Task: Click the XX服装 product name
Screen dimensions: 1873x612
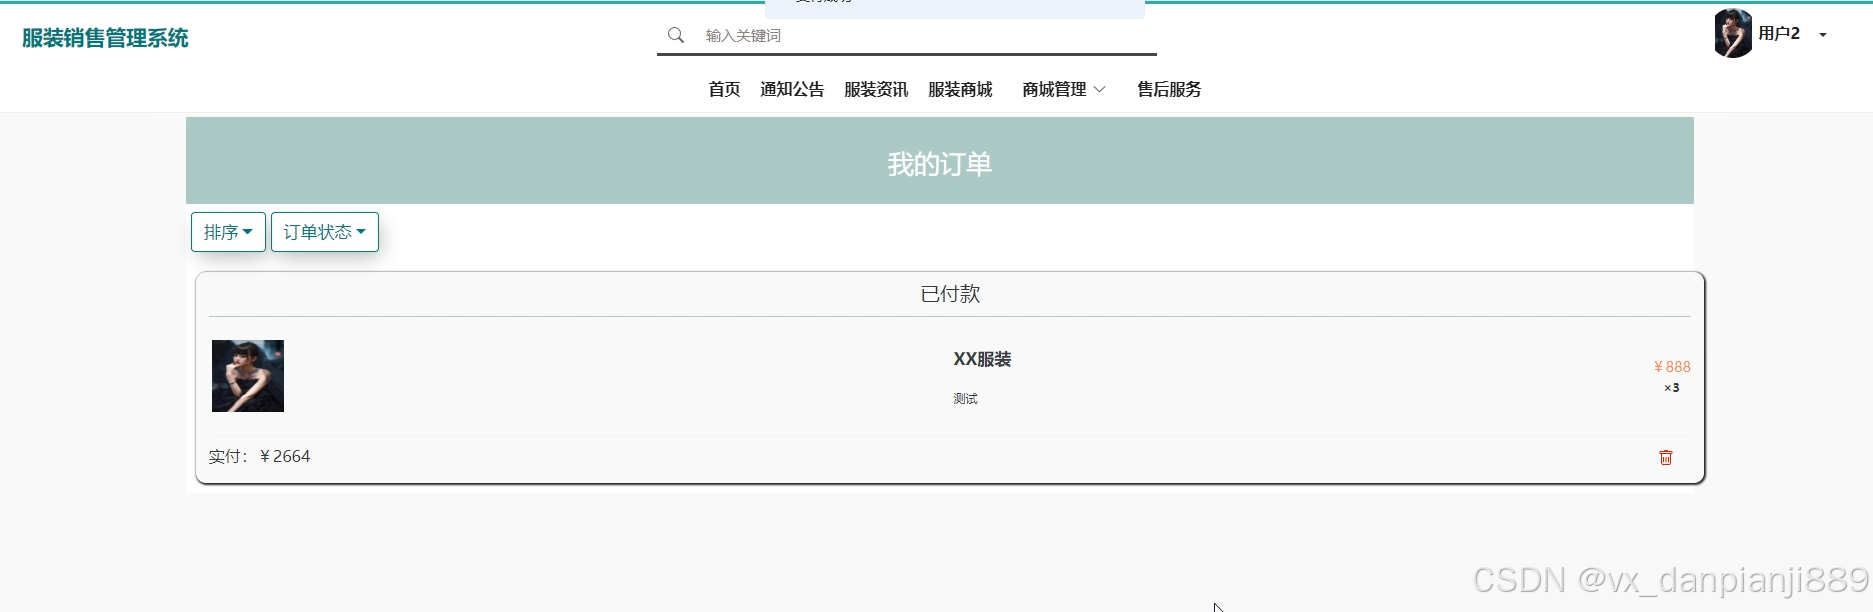Action: [x=982, y=359]
